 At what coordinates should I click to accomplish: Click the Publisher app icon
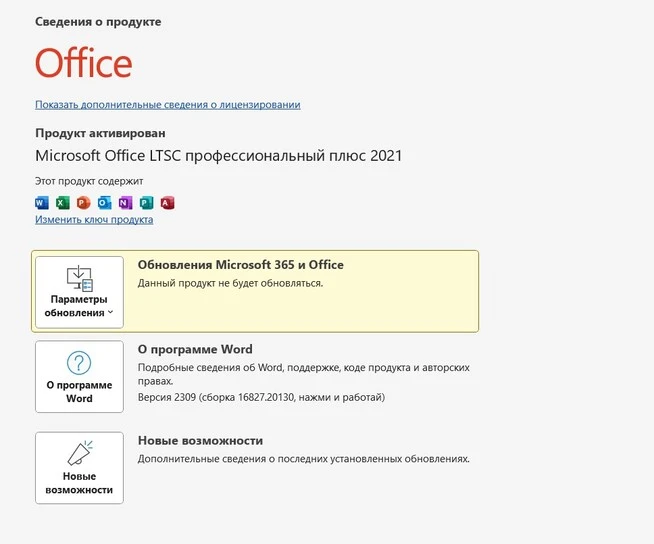(x=146, y=203)
